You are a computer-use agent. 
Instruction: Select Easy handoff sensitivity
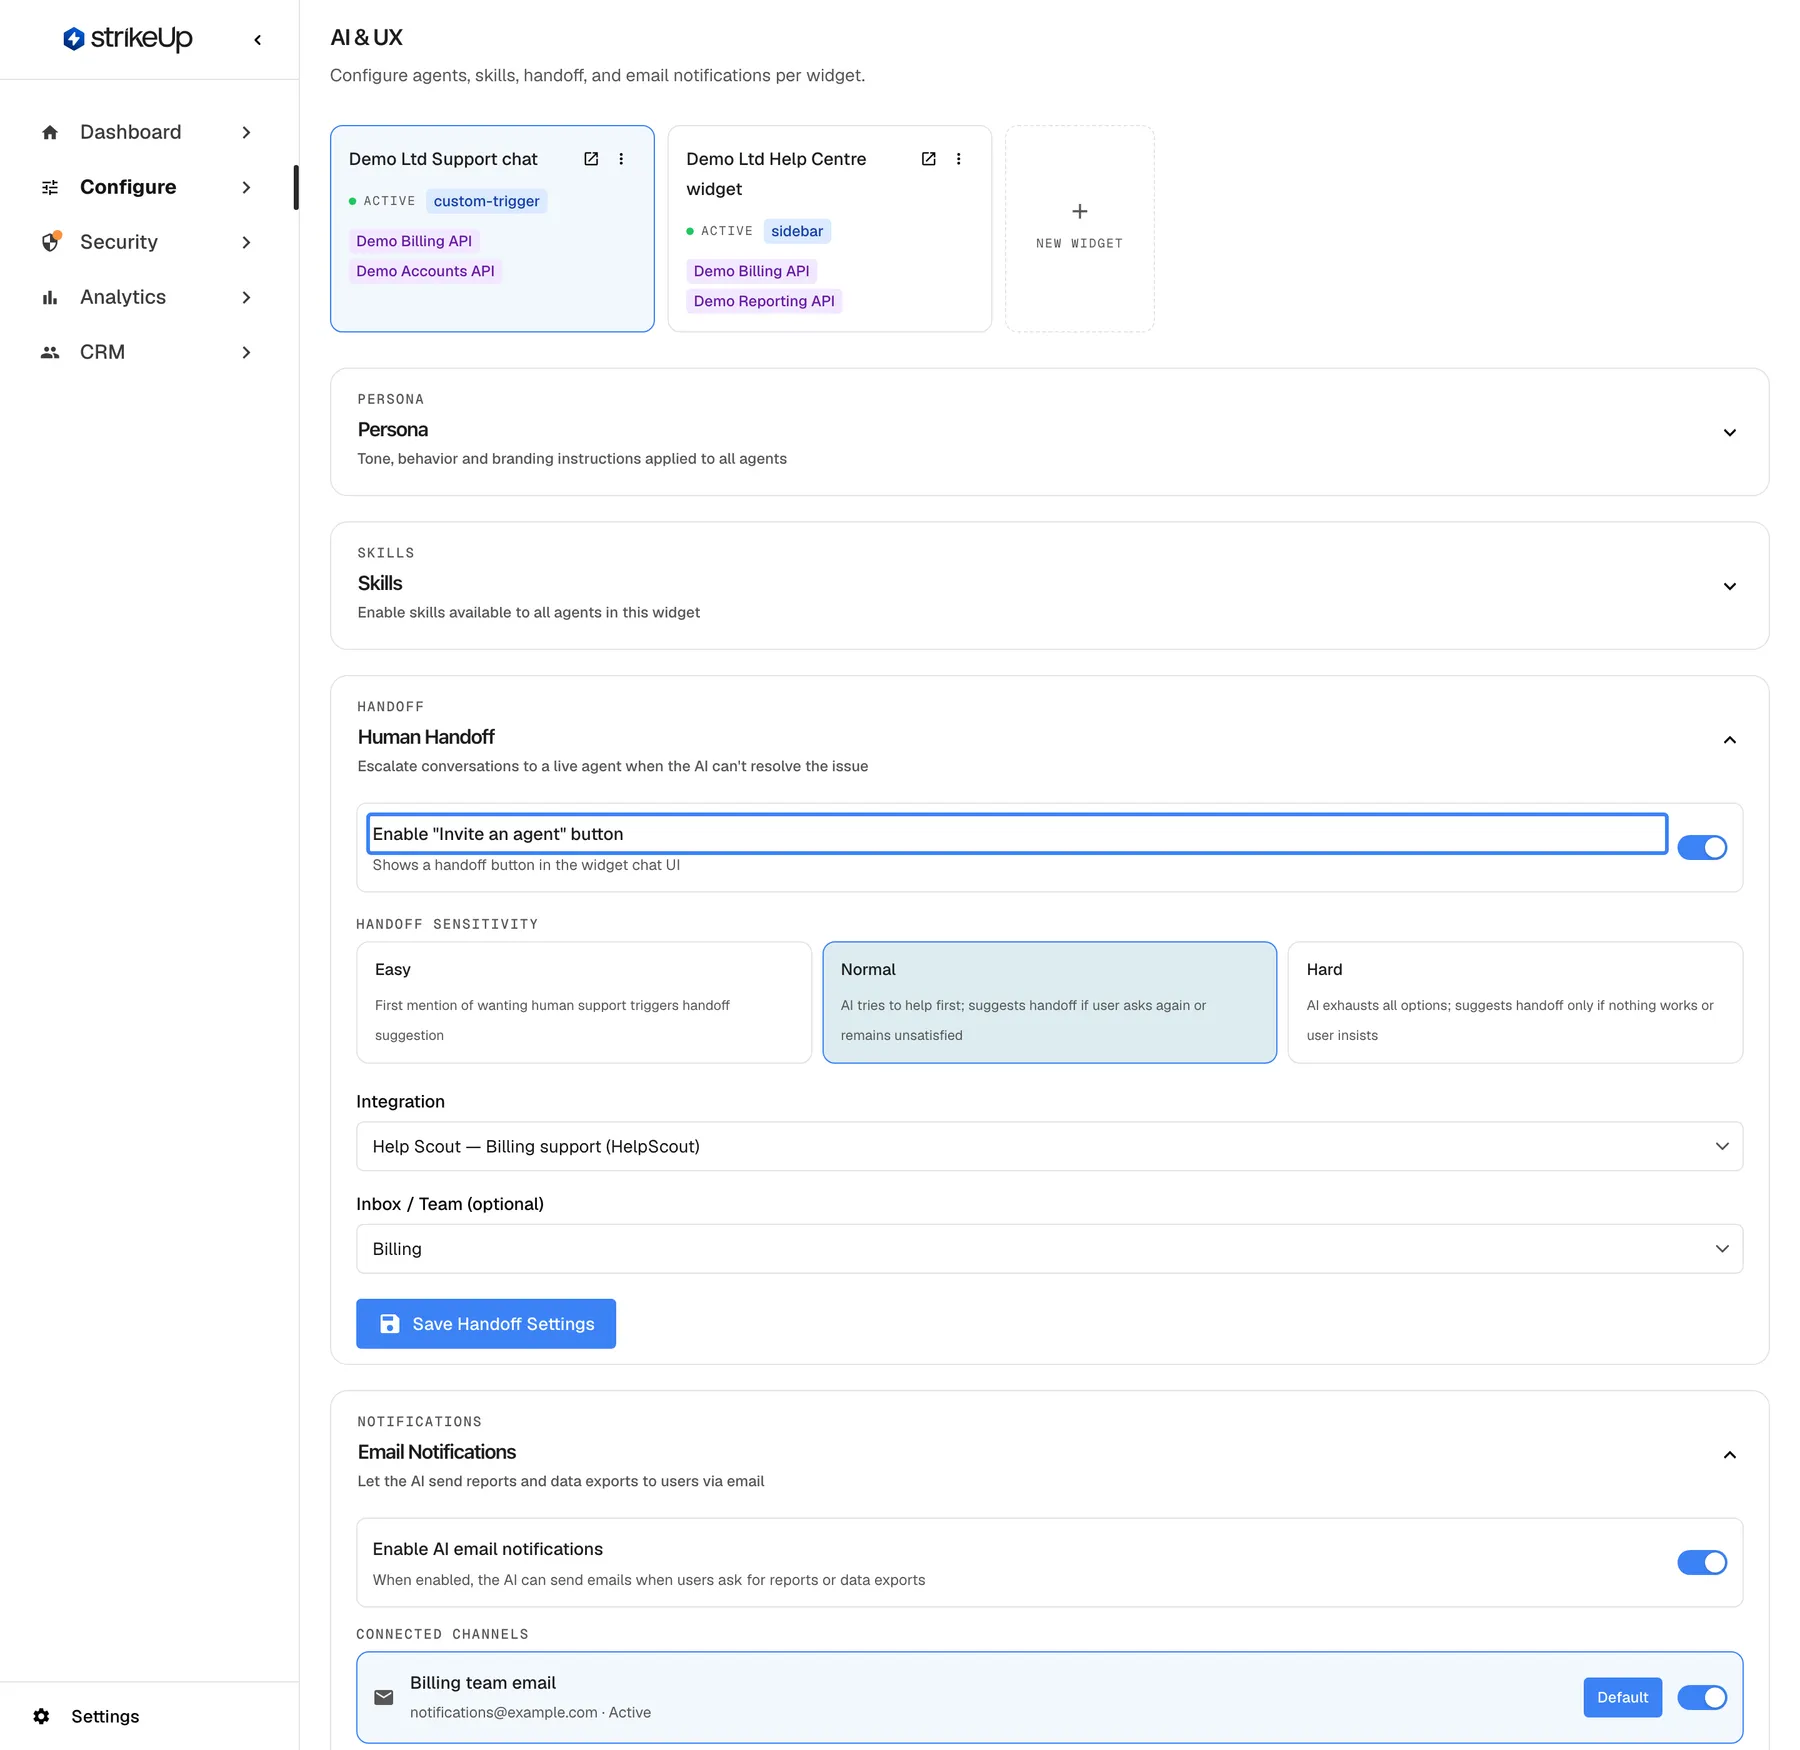(x=584, y=1002)
